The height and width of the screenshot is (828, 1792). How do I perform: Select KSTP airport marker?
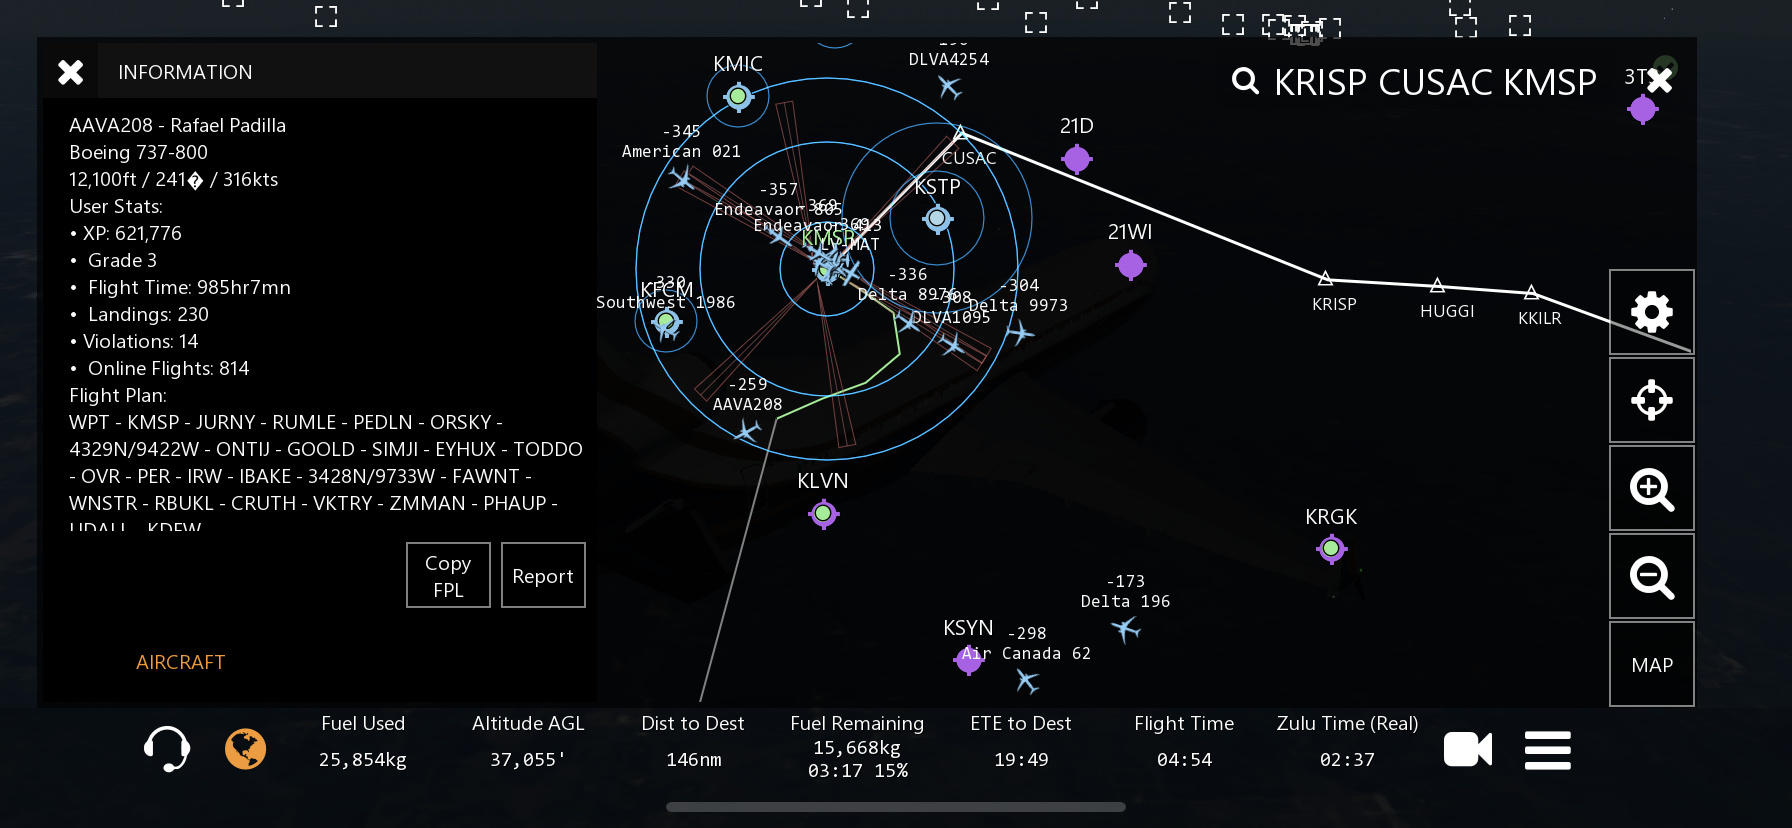(x=937, y=218)
